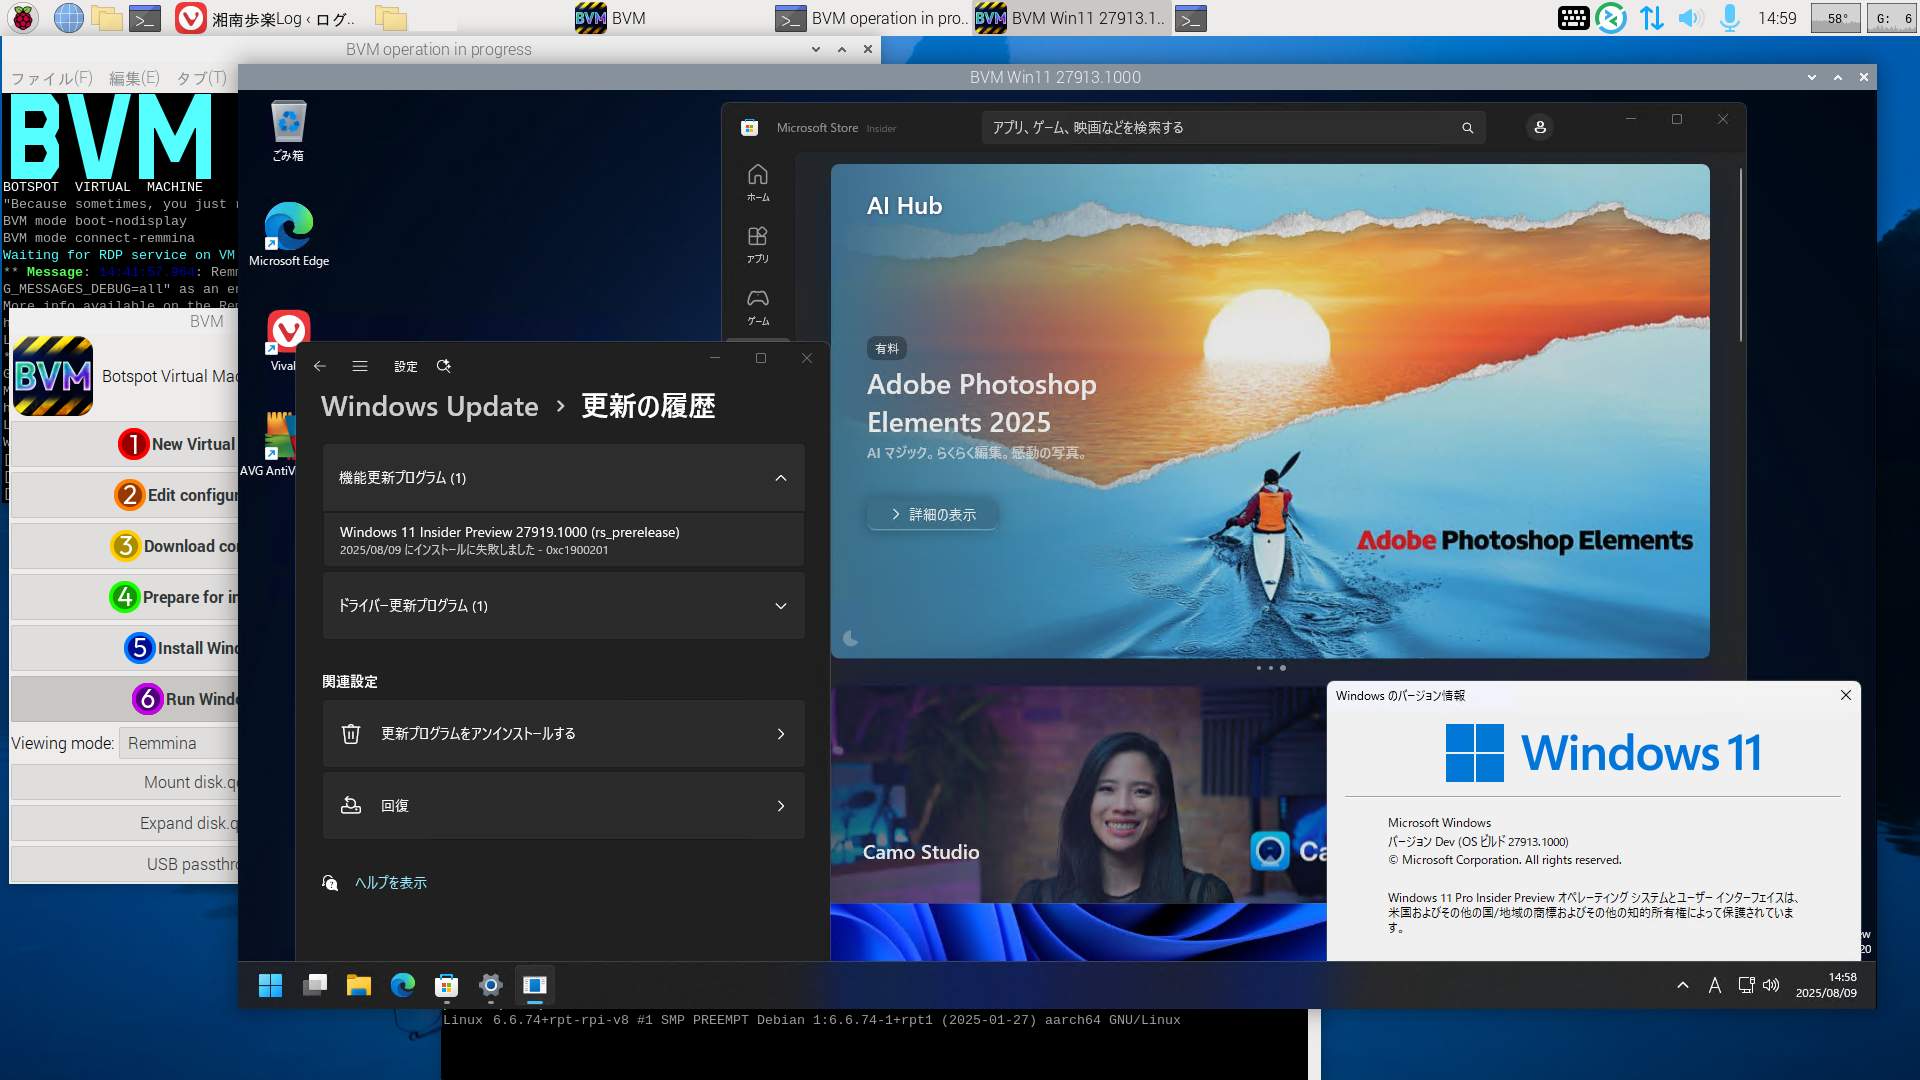
Task: Go to Store ホーム home tab
Action: tap(758, 183)
